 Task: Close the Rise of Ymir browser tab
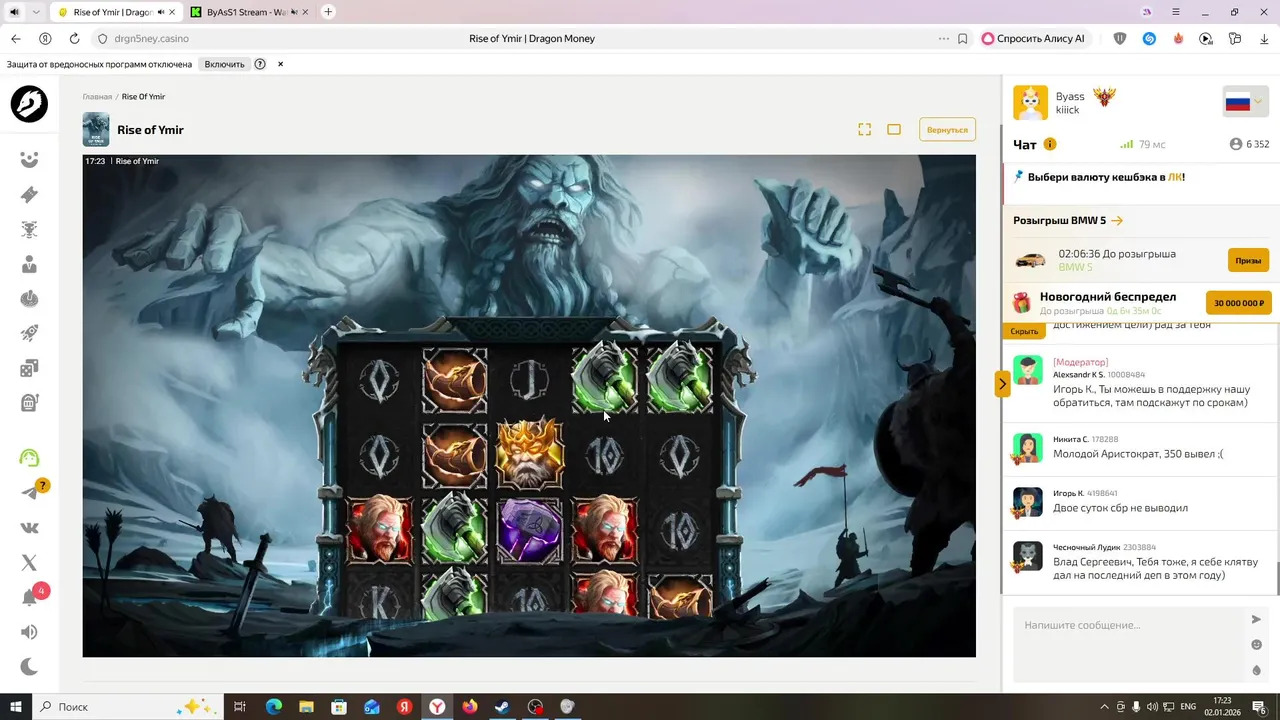click(173, 12)
